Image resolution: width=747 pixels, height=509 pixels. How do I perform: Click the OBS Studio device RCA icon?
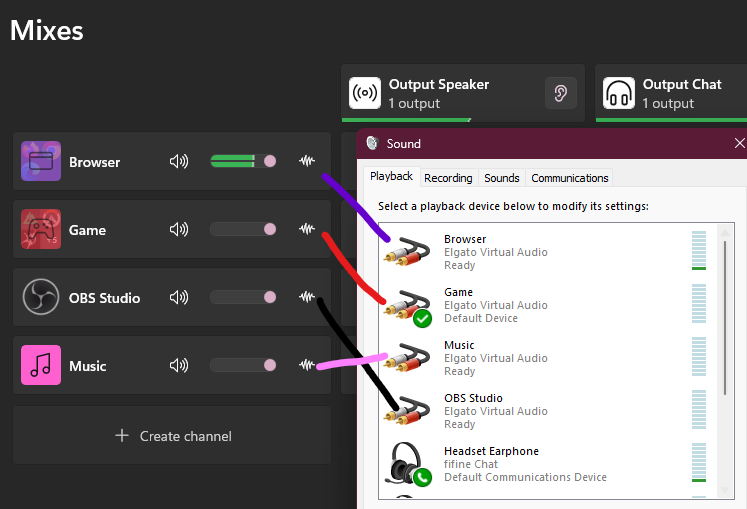407,410
